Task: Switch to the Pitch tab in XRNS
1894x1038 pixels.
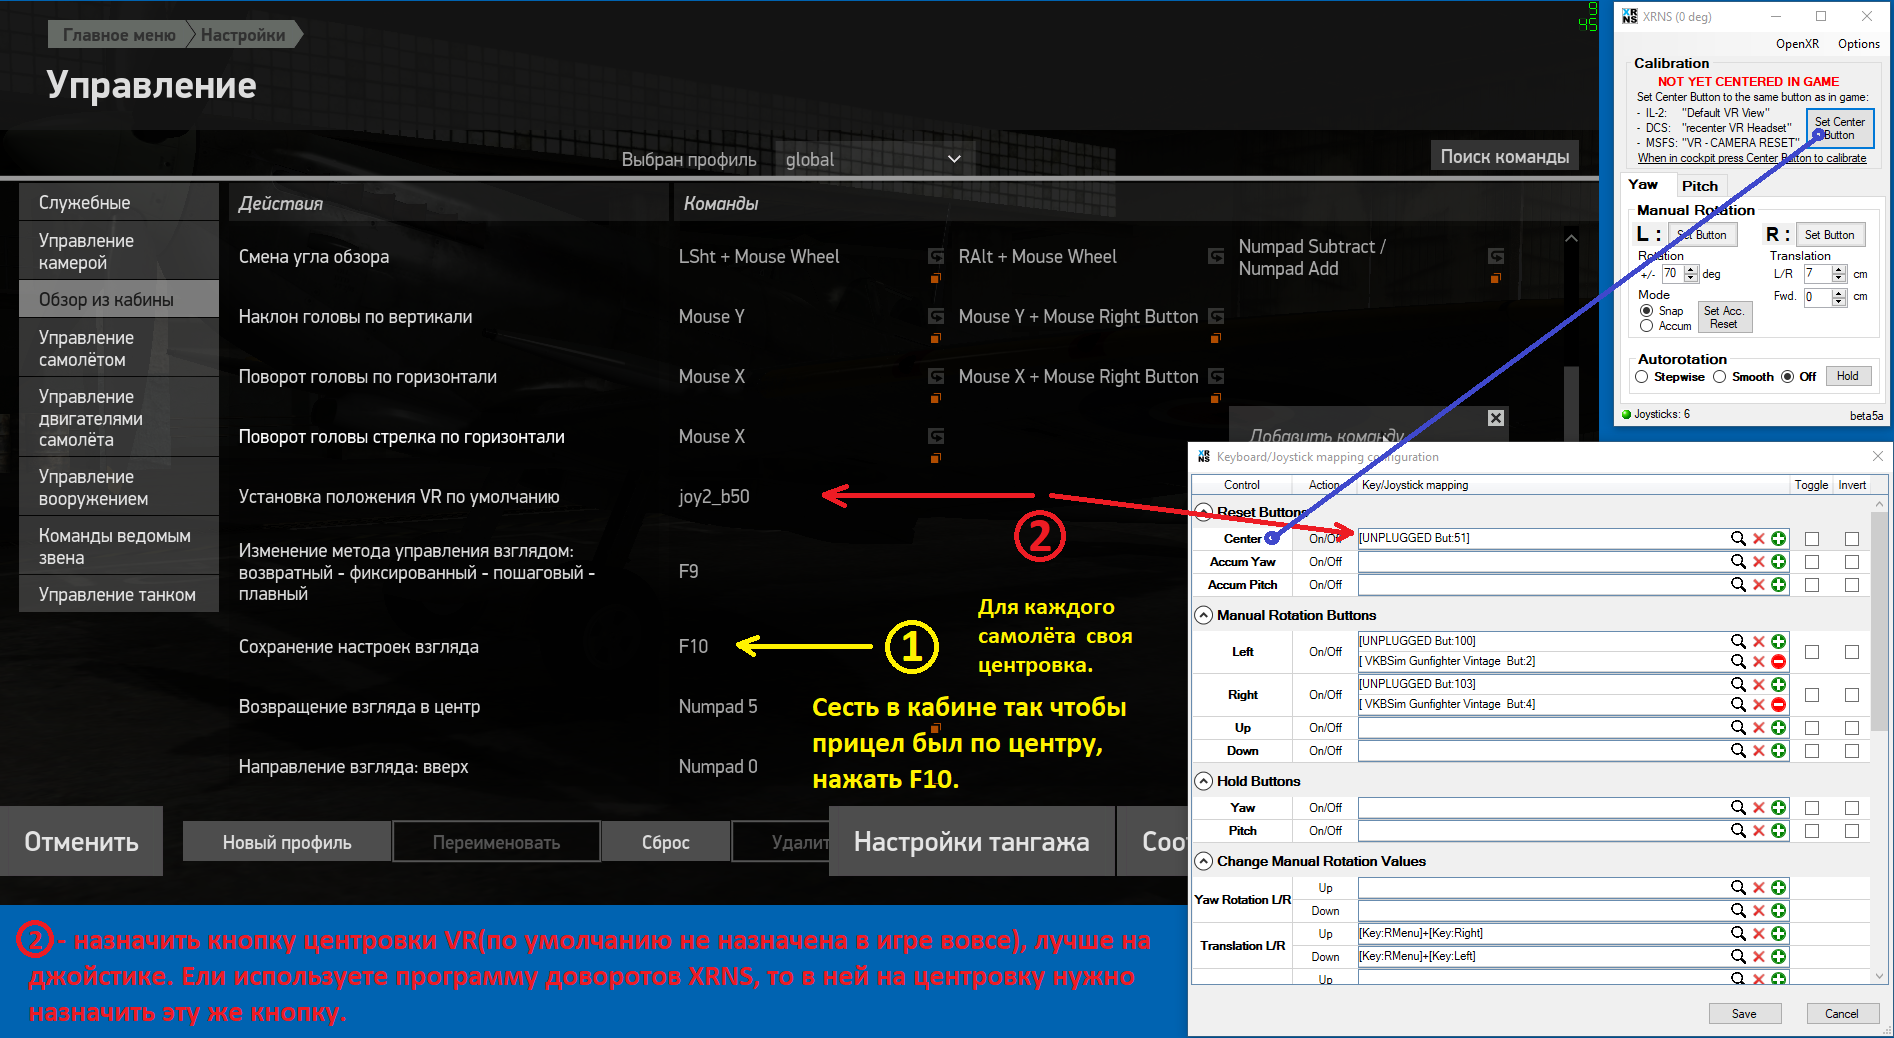Action: click(x=1699, y=186)
